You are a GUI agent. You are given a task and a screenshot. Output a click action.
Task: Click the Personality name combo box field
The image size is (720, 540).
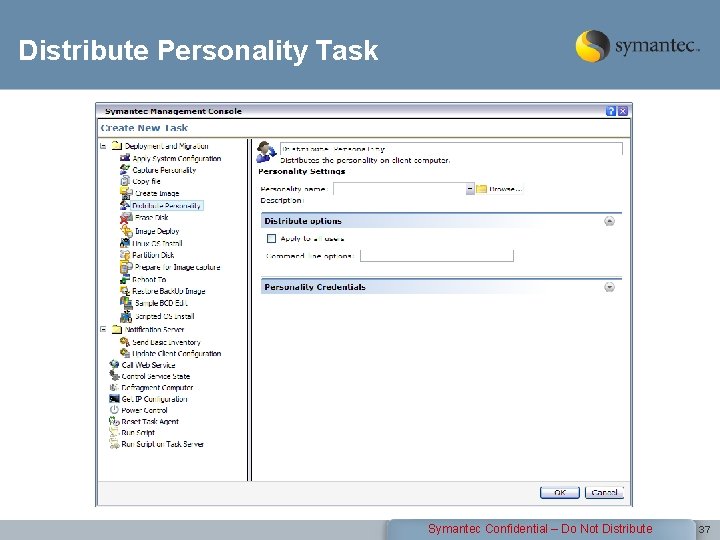pos(399,189)
